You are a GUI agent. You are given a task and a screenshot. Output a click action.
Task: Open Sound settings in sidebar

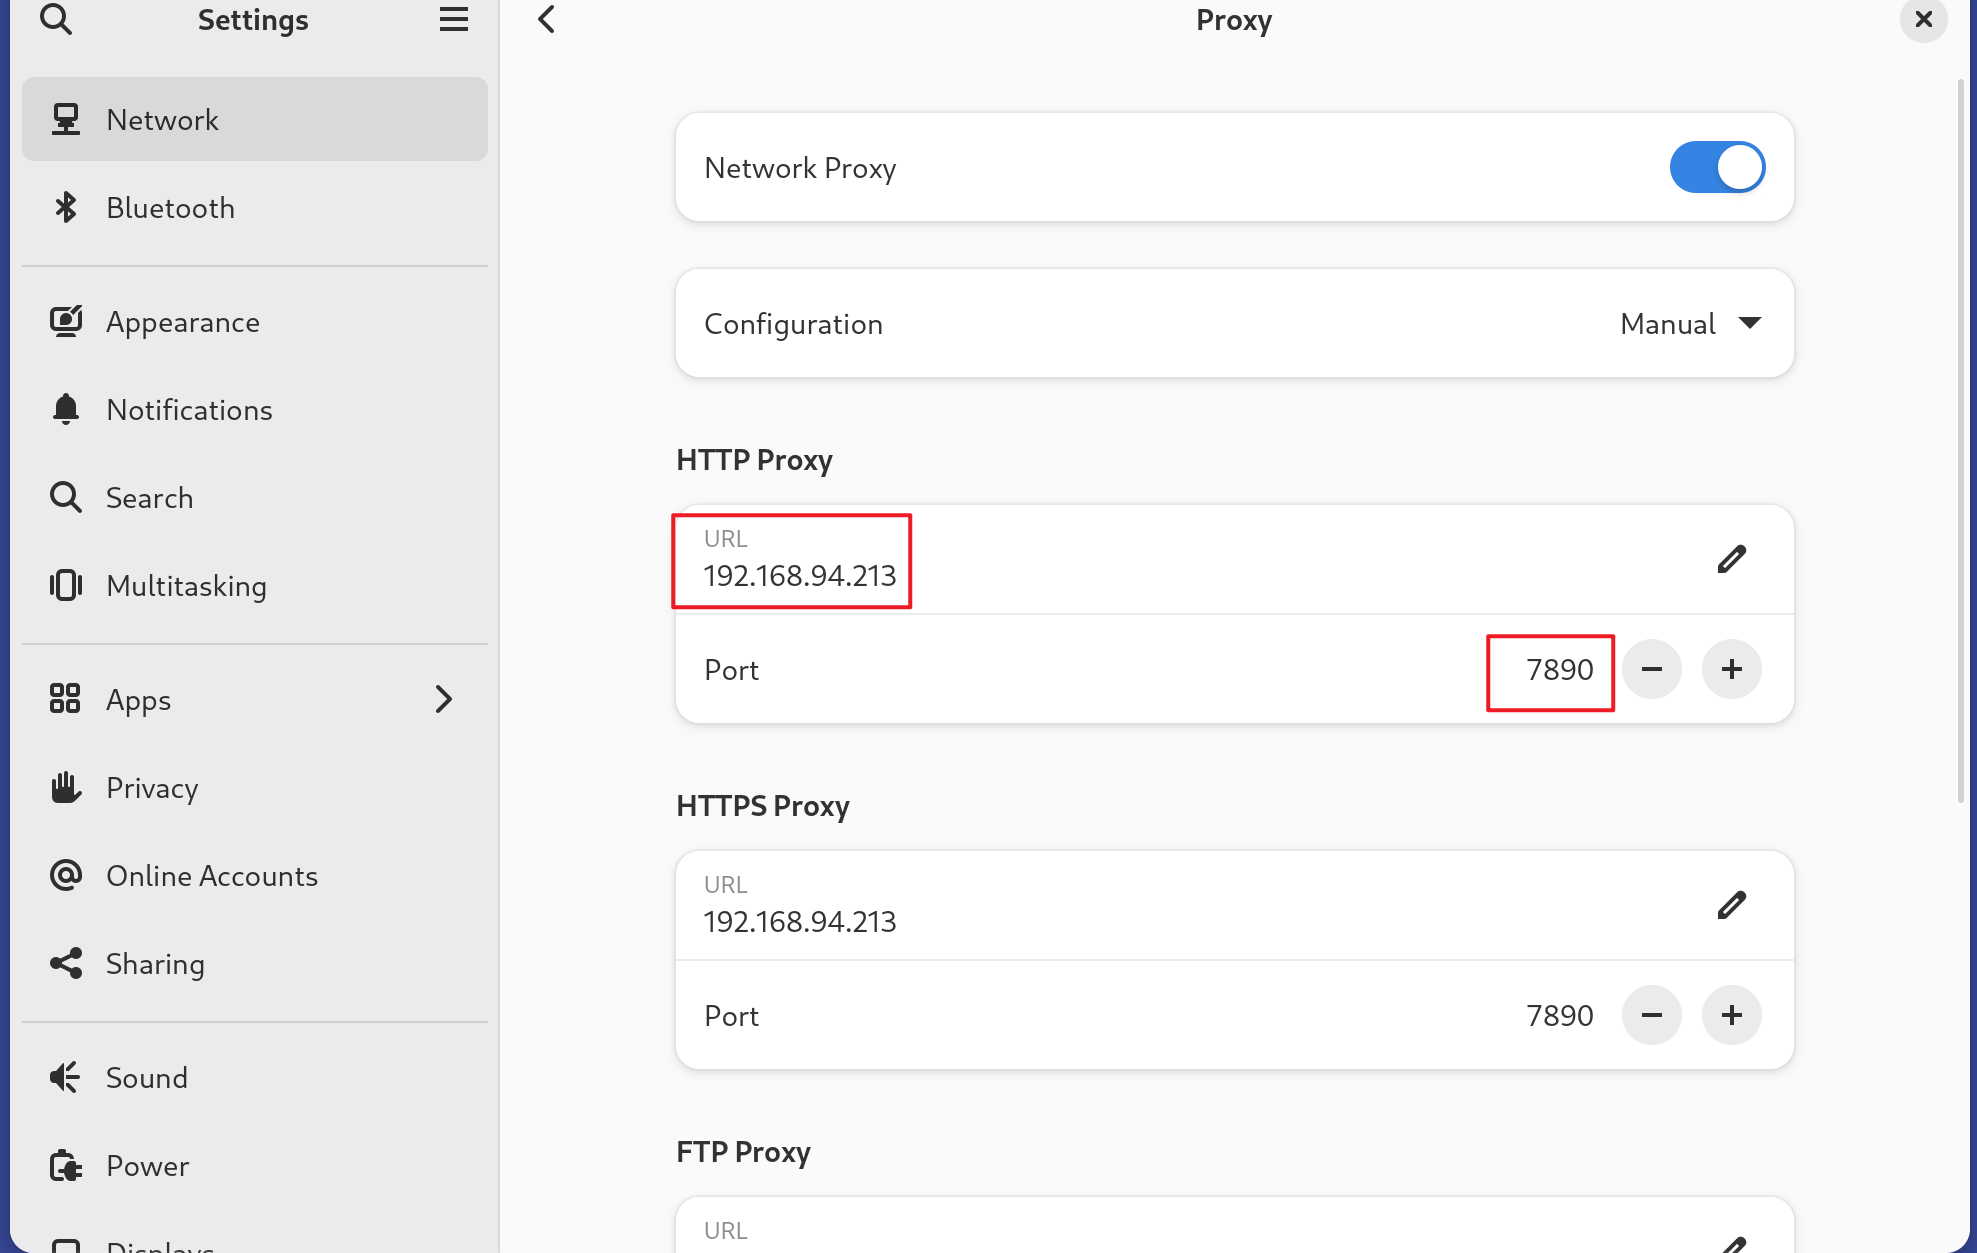[146, 1078]
